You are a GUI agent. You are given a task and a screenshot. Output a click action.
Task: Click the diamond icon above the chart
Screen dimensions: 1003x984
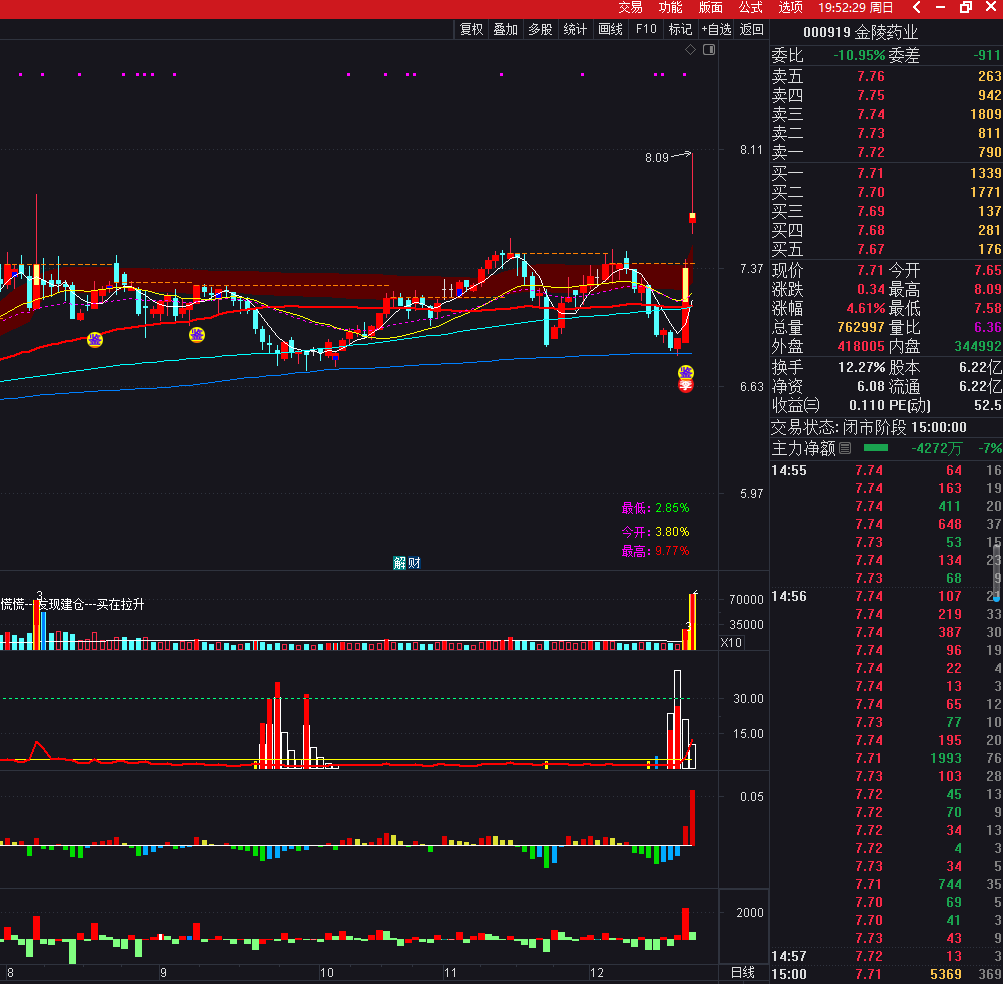tap(690, 49)
